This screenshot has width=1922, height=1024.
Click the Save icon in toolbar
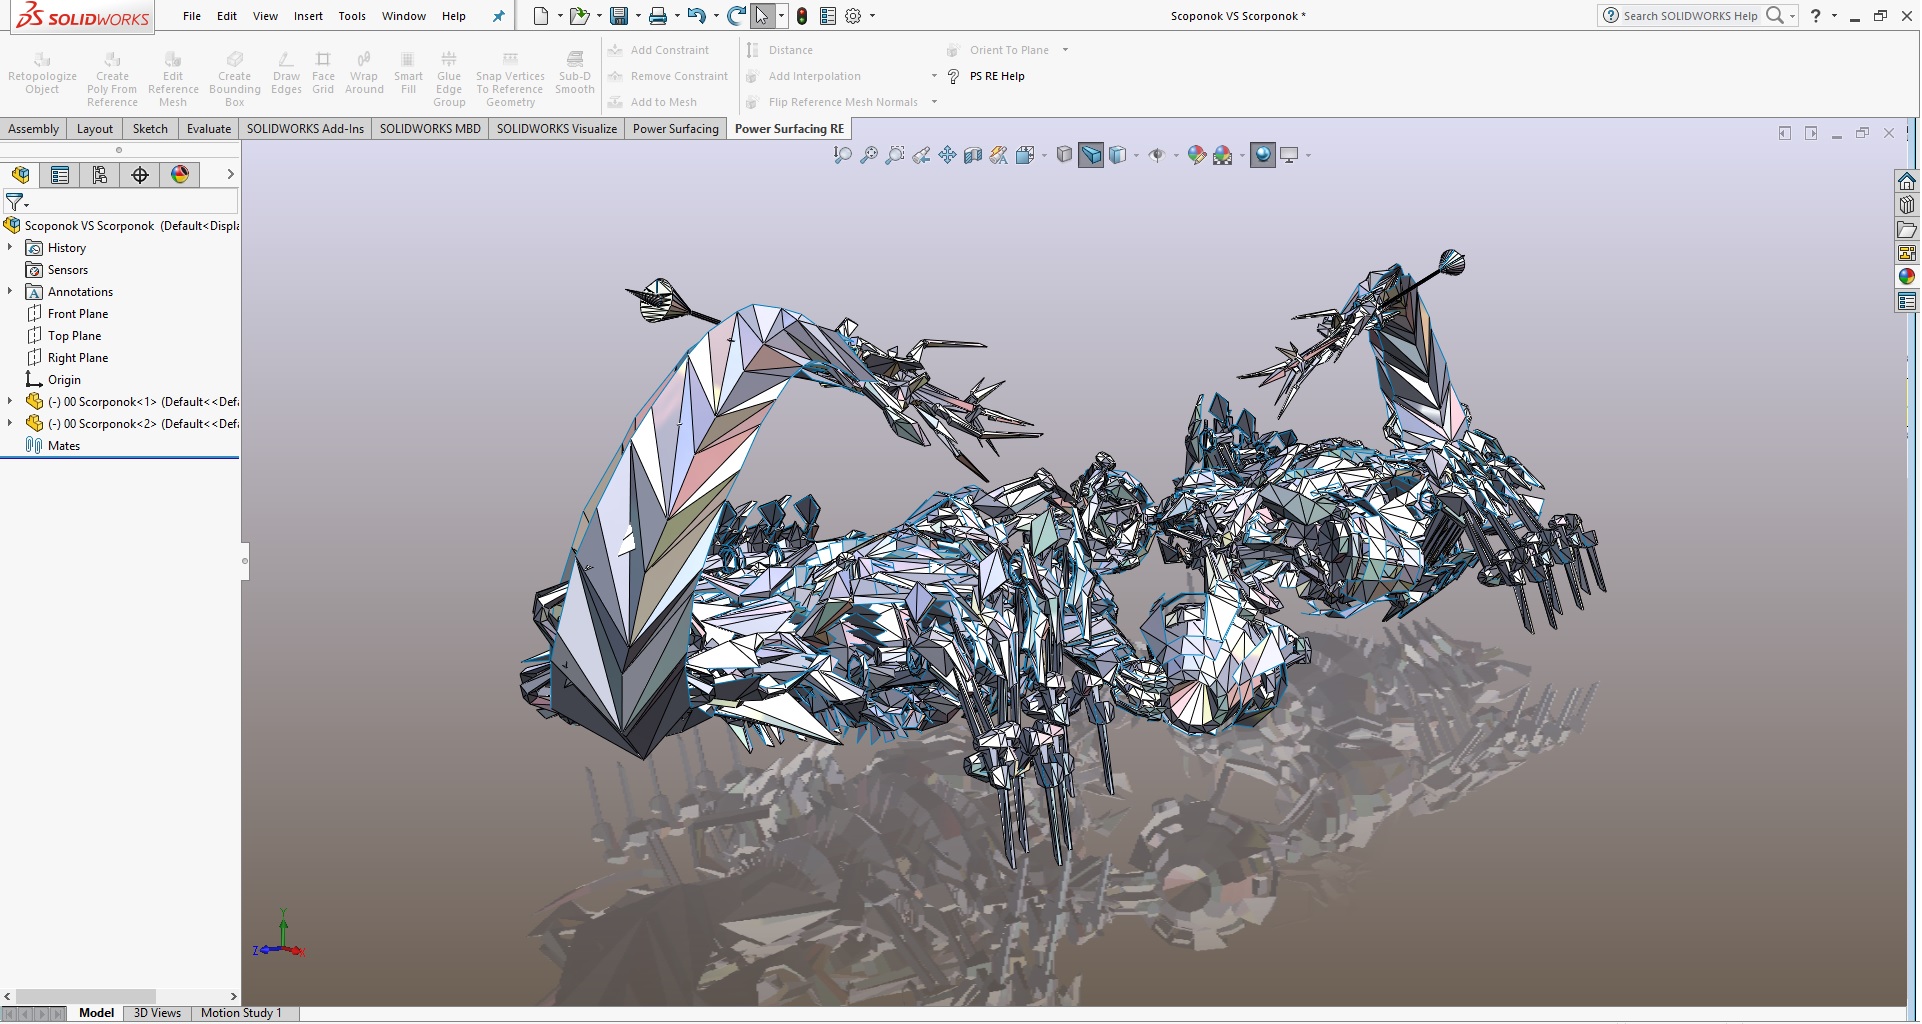click(x=619, y=16)
